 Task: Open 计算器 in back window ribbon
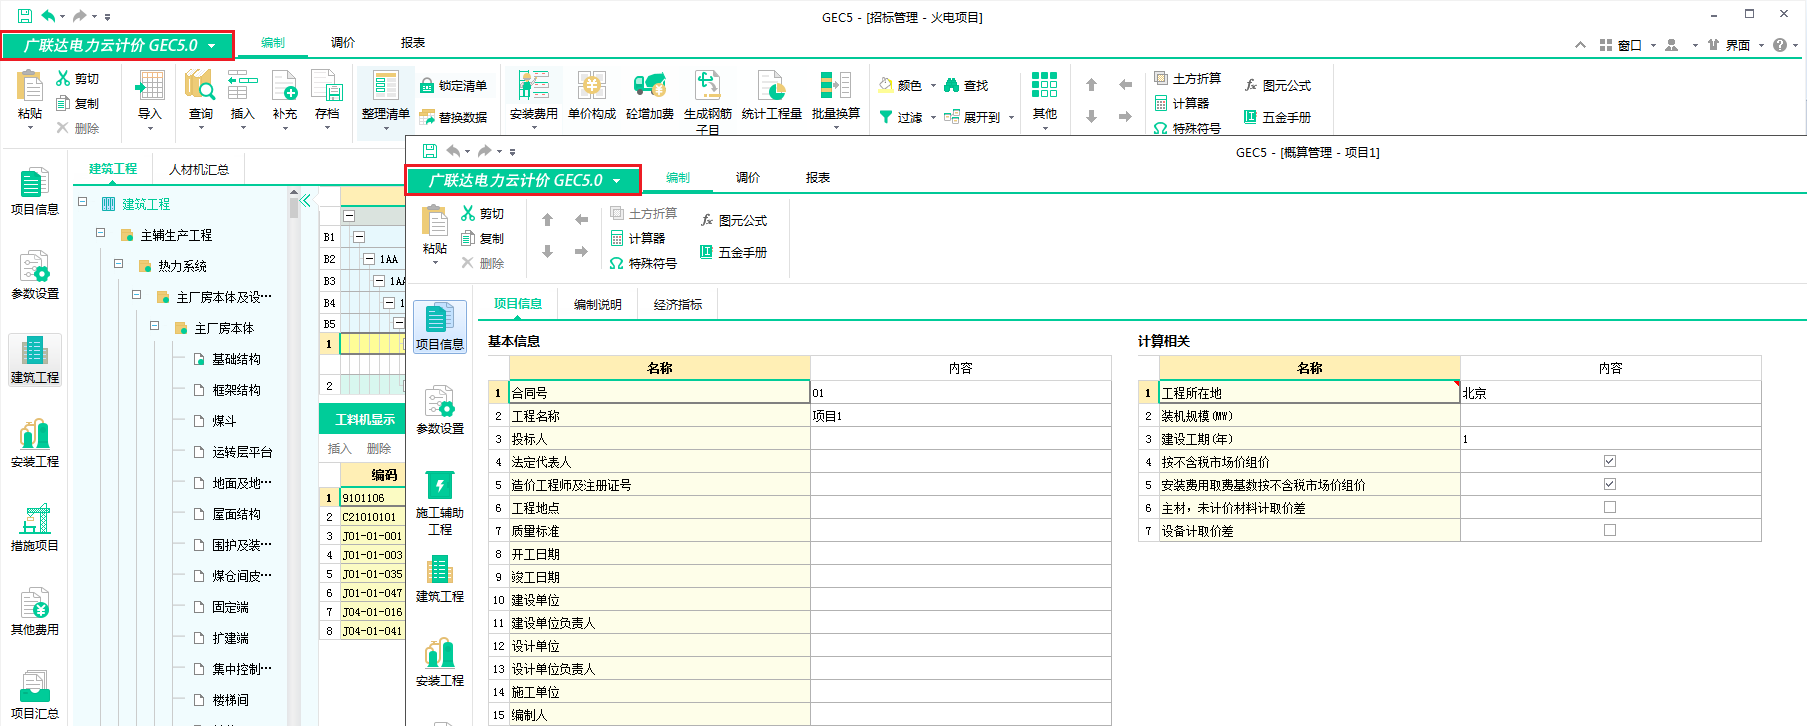1182,103
